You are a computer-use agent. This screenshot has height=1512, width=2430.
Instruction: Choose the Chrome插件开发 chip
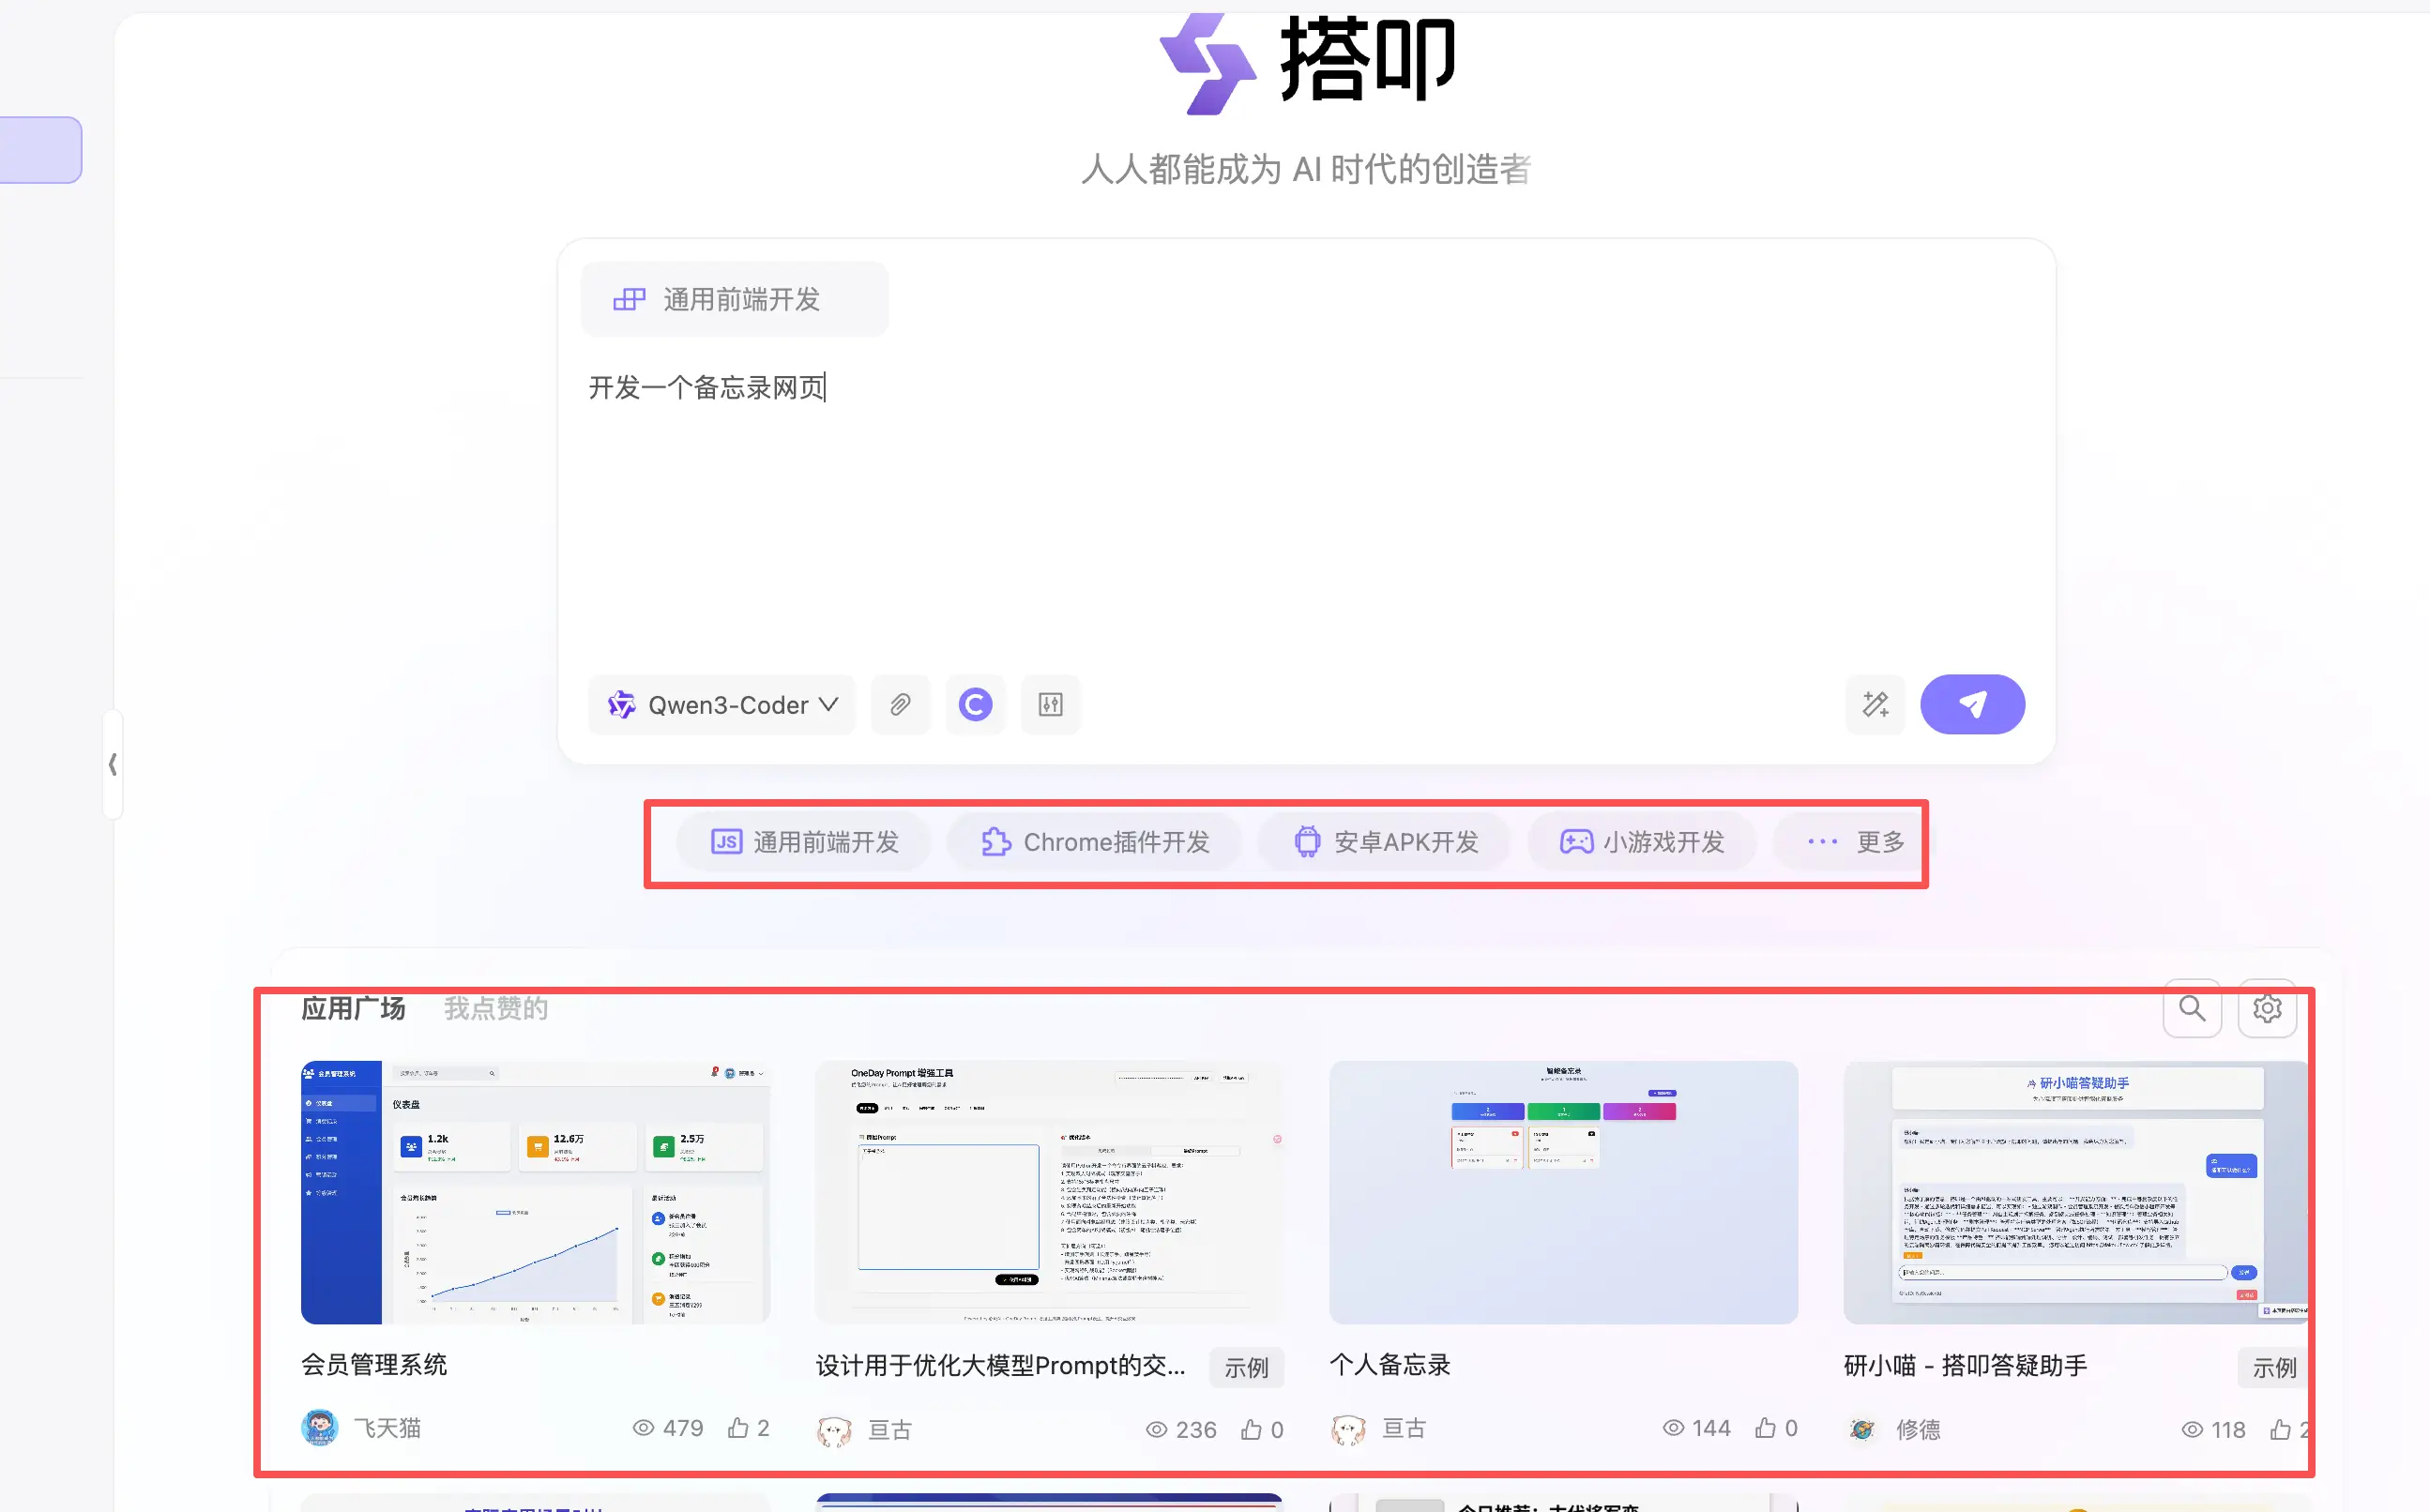[x=1094, y=842]
